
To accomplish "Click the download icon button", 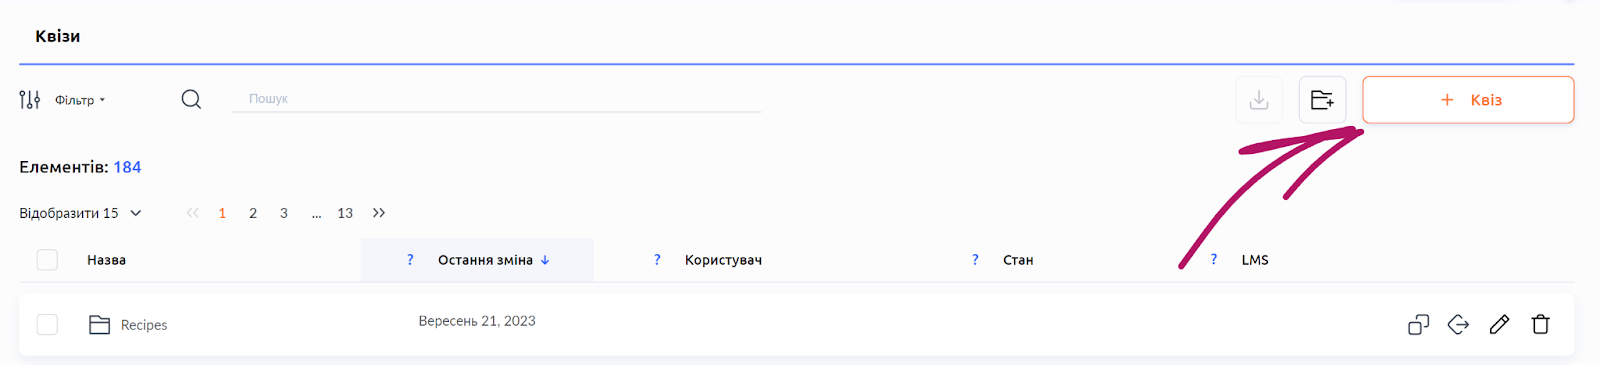I will pos(1259,100).
